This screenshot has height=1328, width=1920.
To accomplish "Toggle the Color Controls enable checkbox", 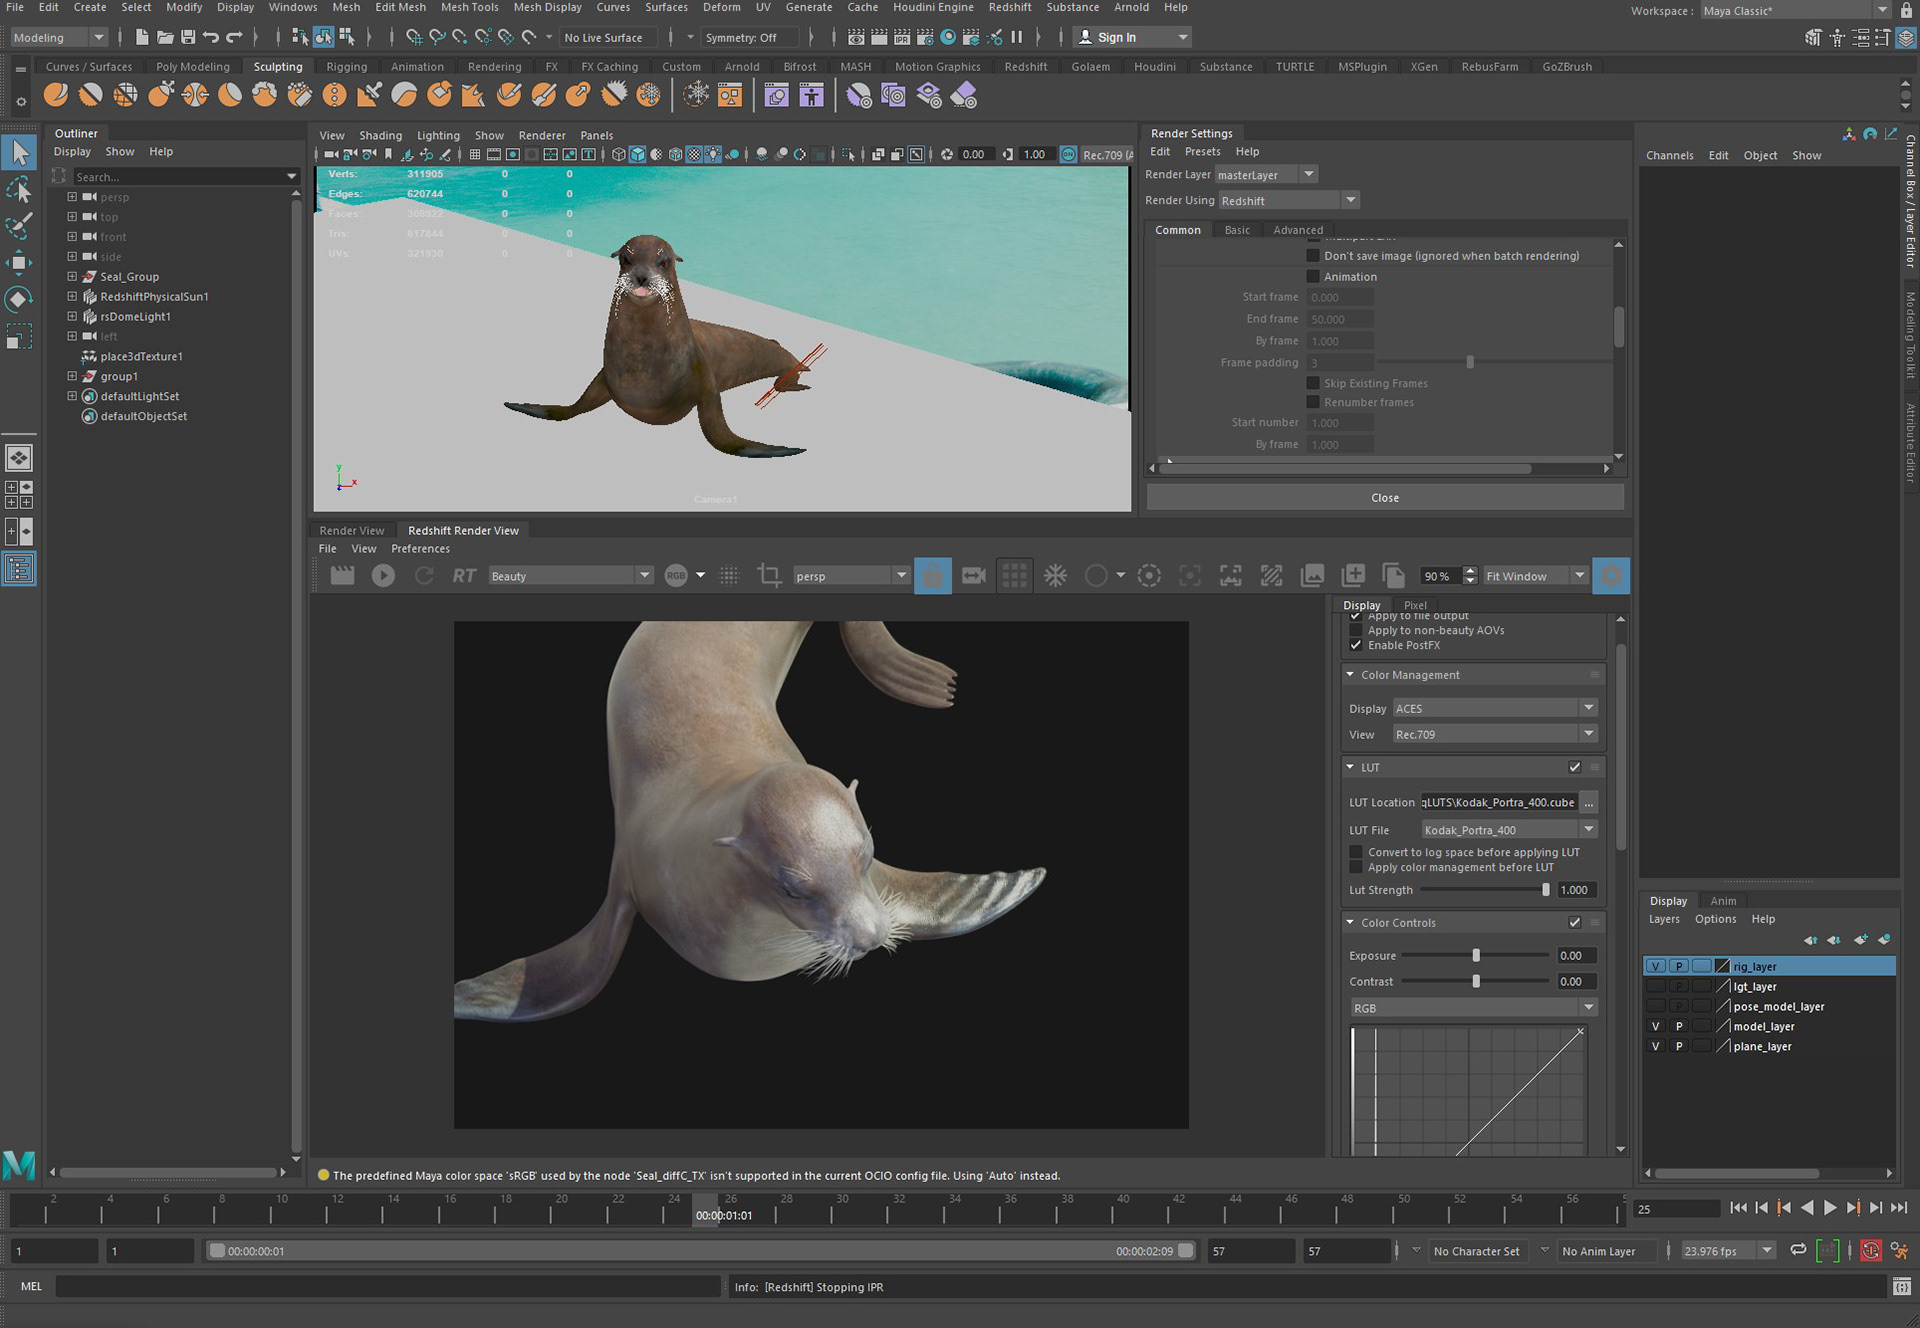I will [1575, 923].
